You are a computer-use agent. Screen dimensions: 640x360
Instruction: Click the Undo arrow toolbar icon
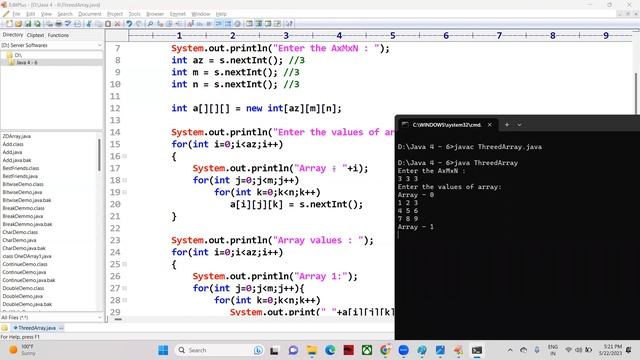[129, 24]
